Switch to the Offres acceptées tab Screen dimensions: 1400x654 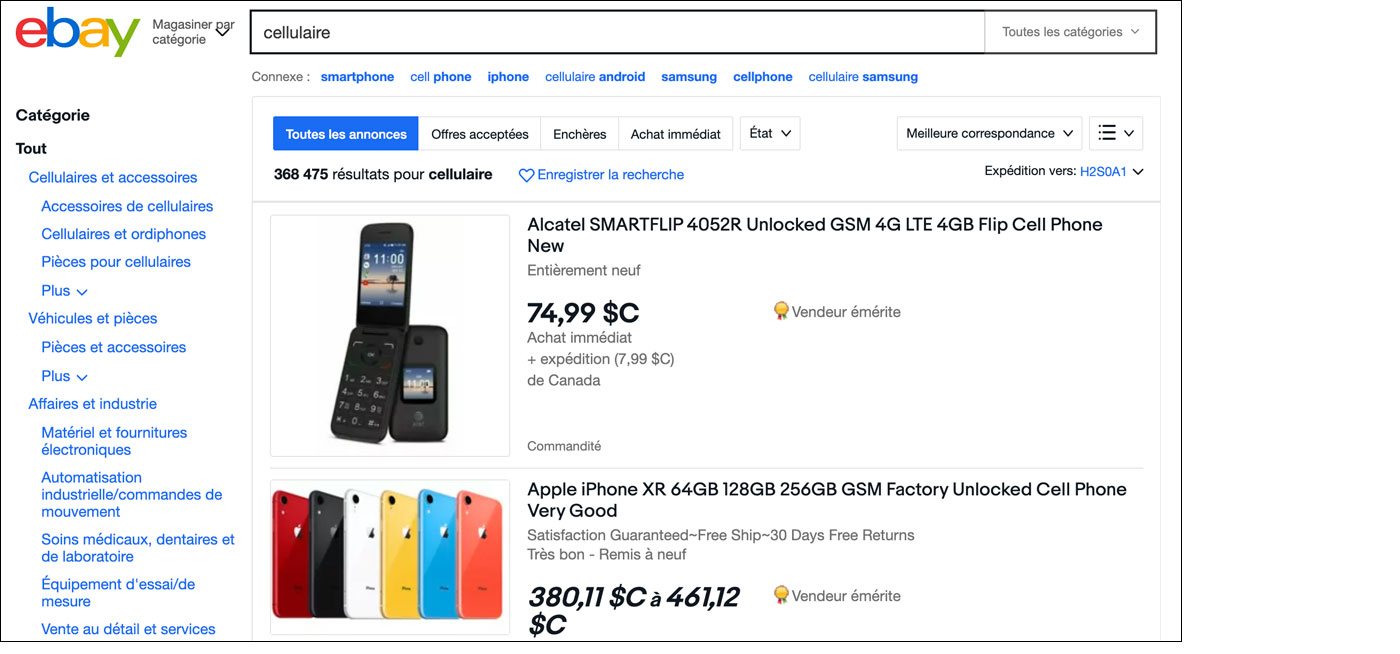[x=480, y=134]
